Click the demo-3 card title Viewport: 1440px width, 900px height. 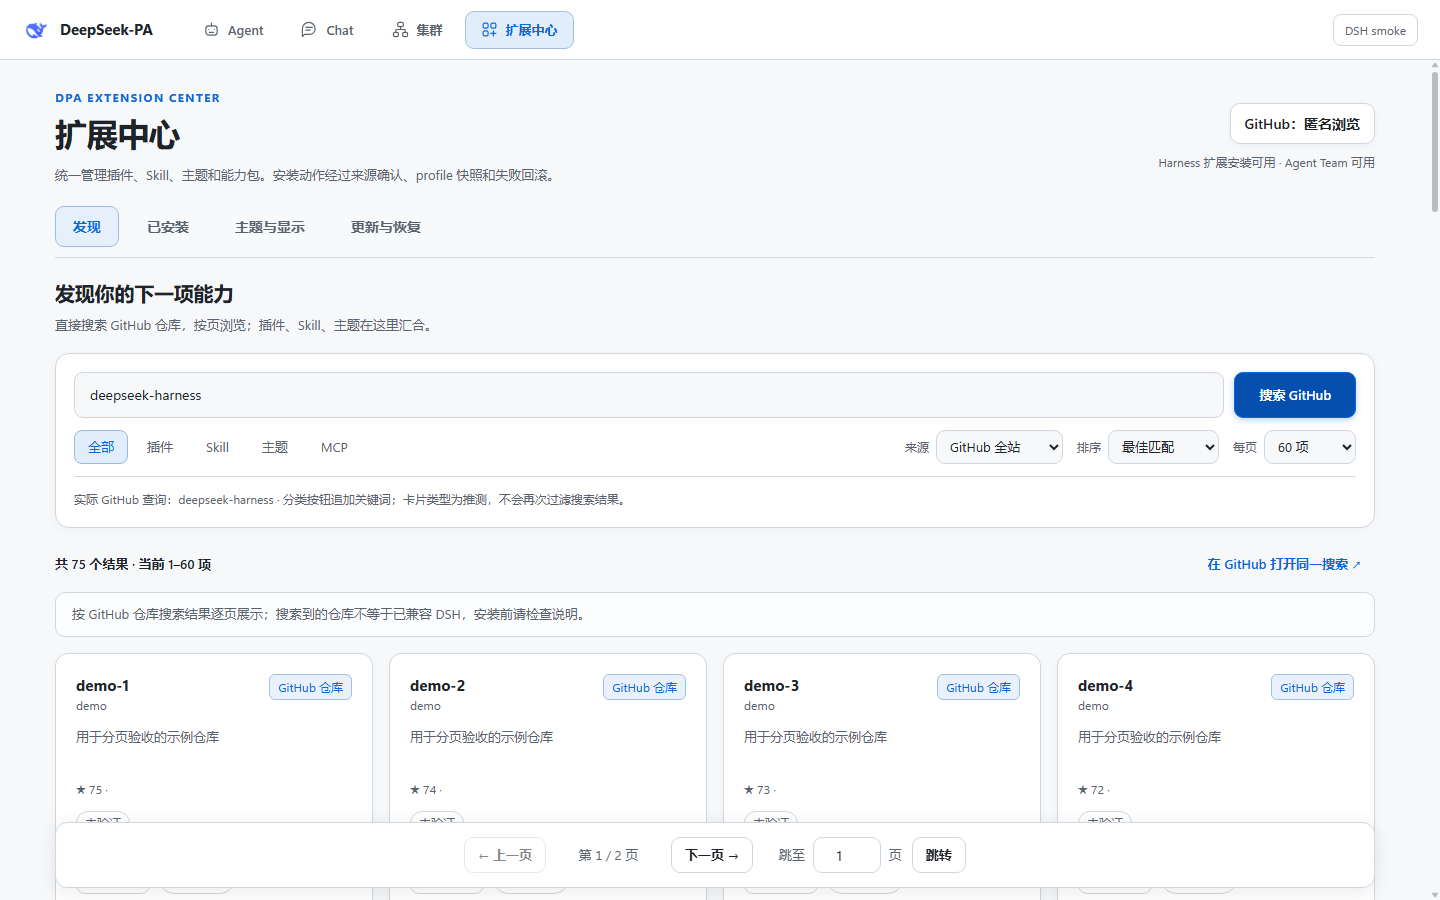772,686
